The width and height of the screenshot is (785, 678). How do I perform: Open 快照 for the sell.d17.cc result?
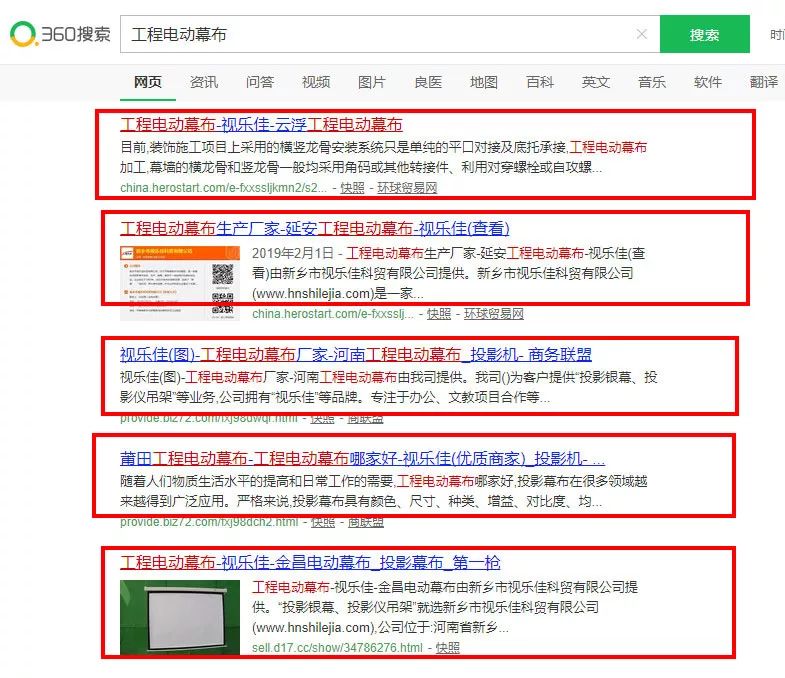point(448,648)
